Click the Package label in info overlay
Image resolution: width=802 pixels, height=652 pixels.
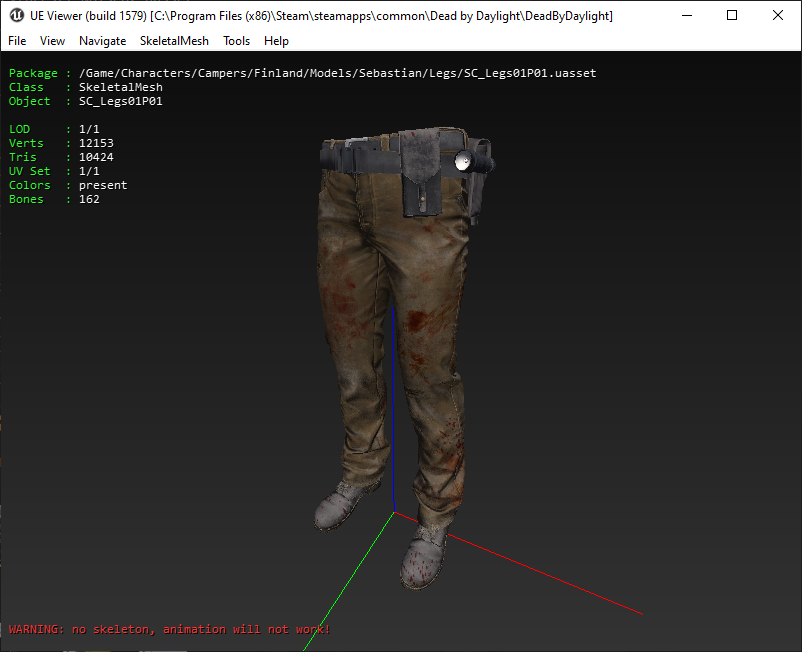(33, 73)
